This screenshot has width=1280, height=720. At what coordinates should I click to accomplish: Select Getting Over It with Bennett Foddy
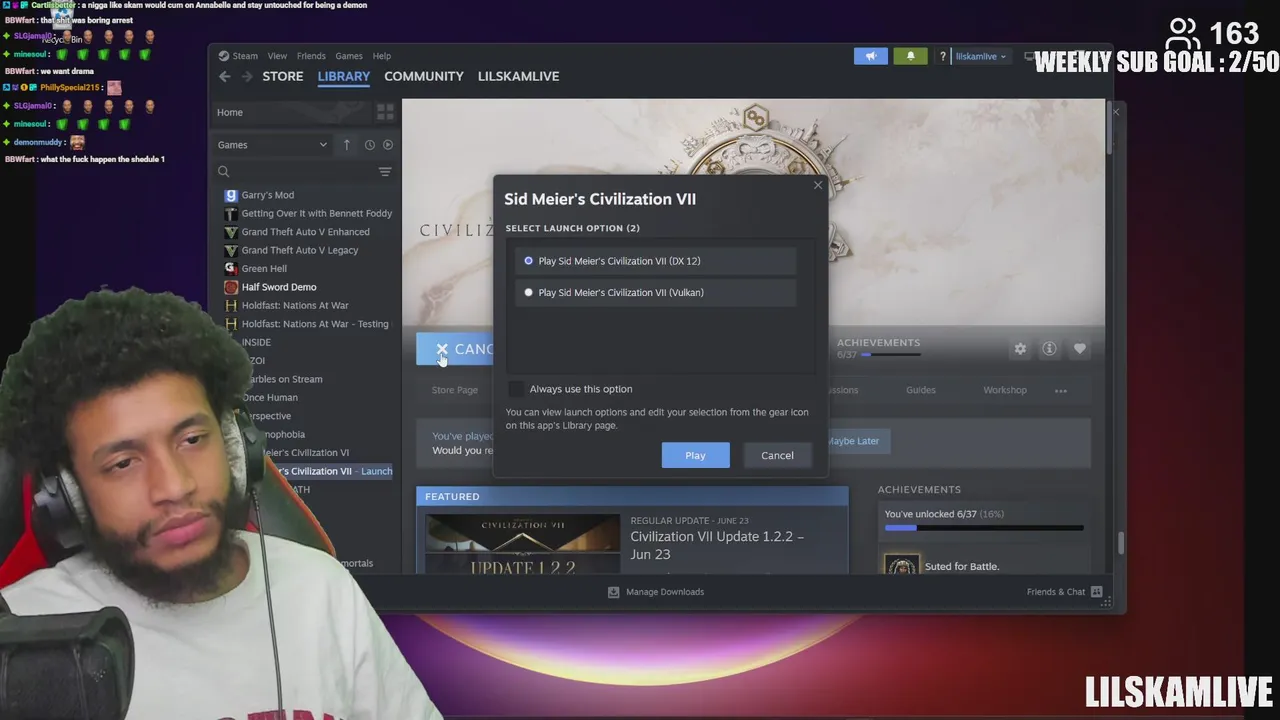(316, 213)
